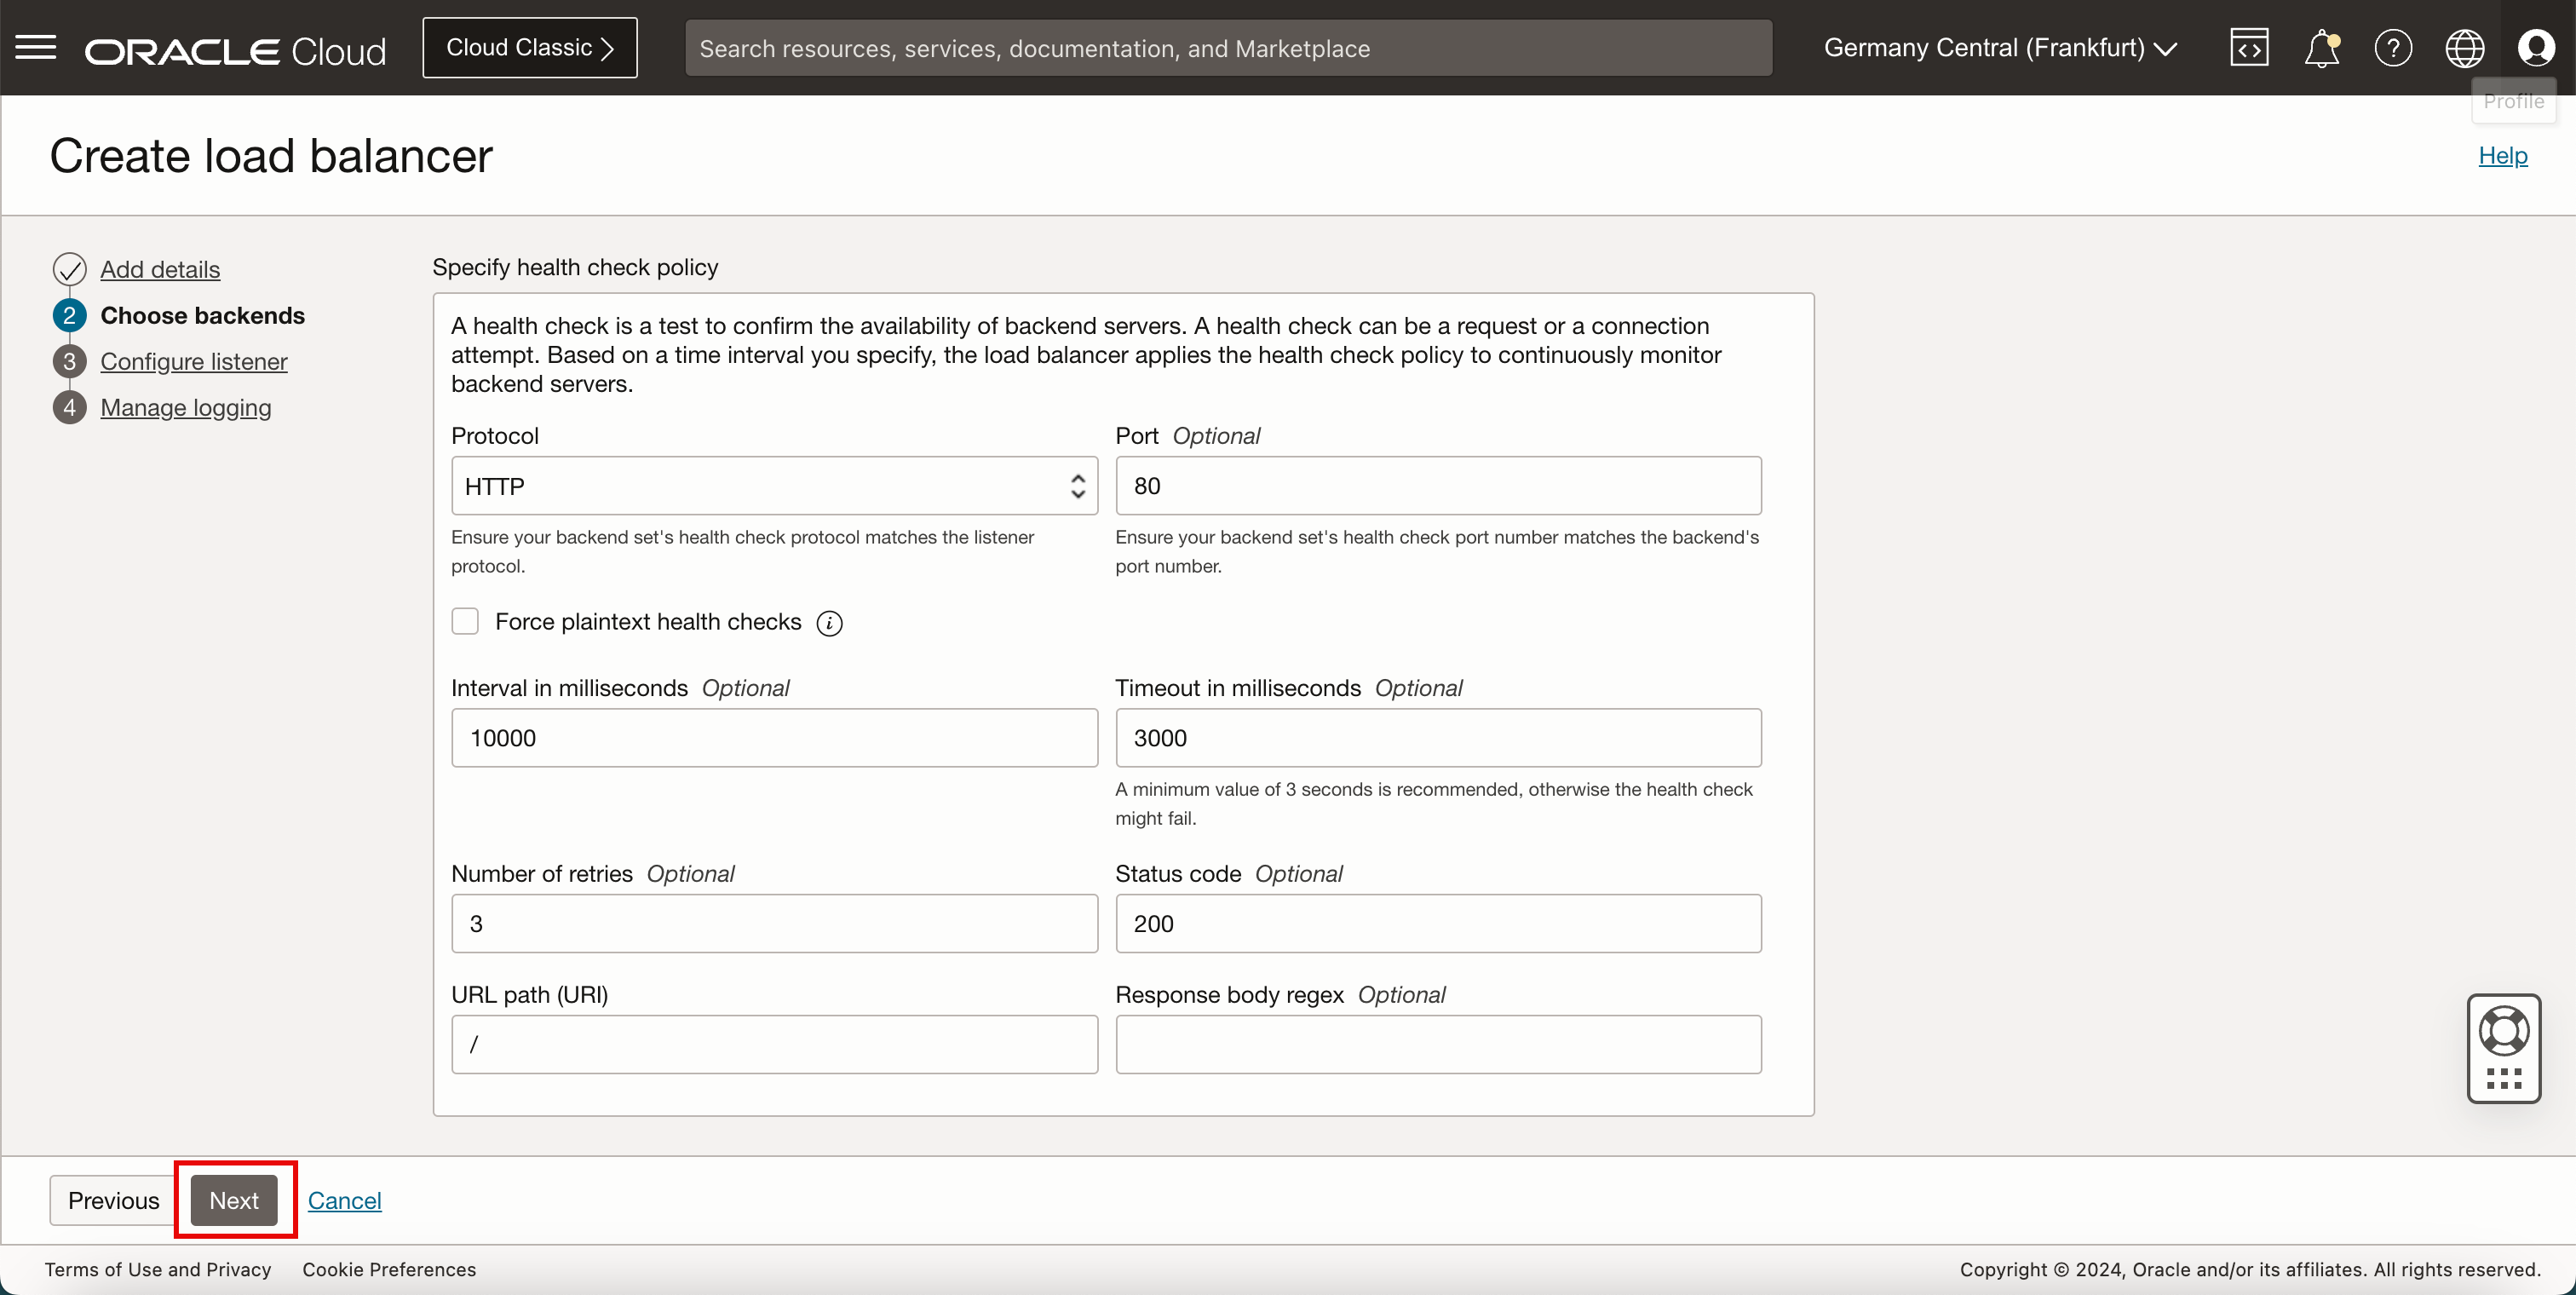This screenshot has height=1295, width=2576.
Task: Click the help question mark icon
Action: click(2391, 48)
